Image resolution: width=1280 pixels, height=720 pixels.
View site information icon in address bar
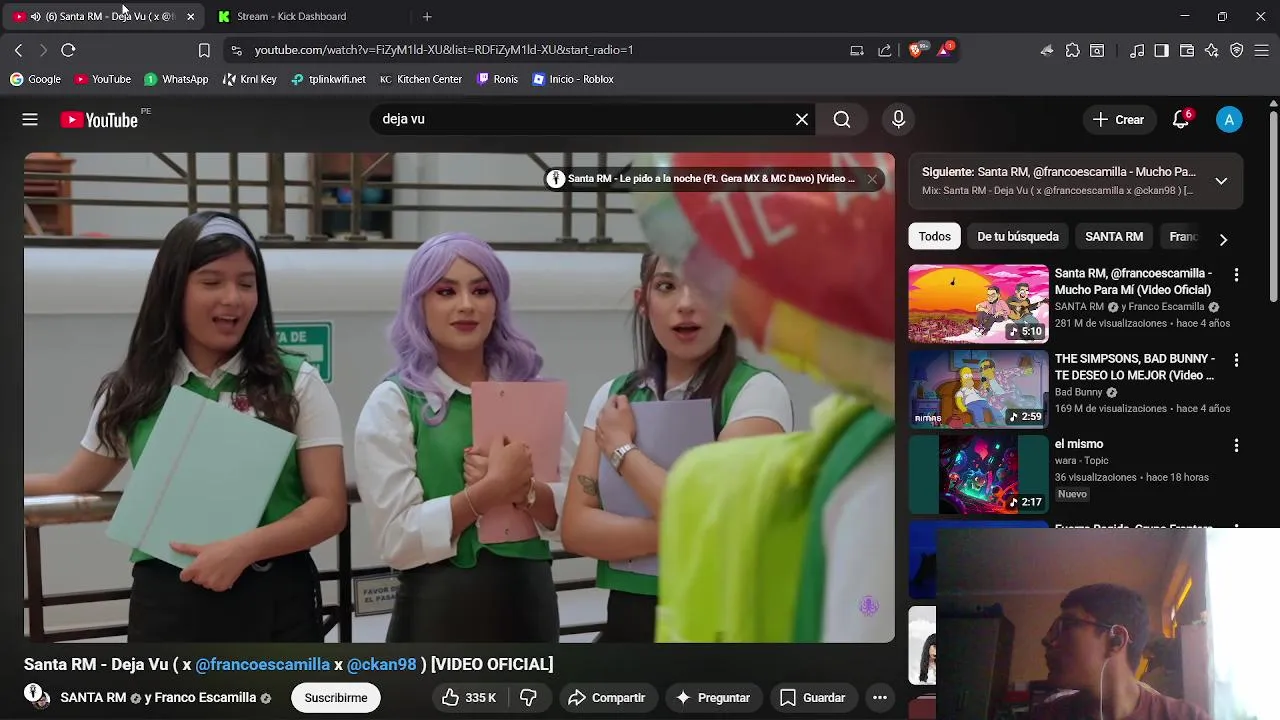click(236, 50)
